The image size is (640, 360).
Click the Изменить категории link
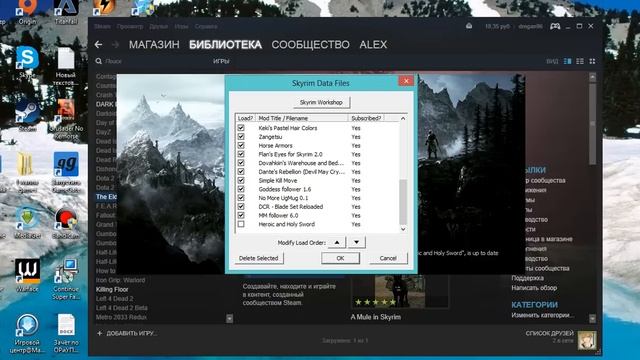tap(542, 315)
